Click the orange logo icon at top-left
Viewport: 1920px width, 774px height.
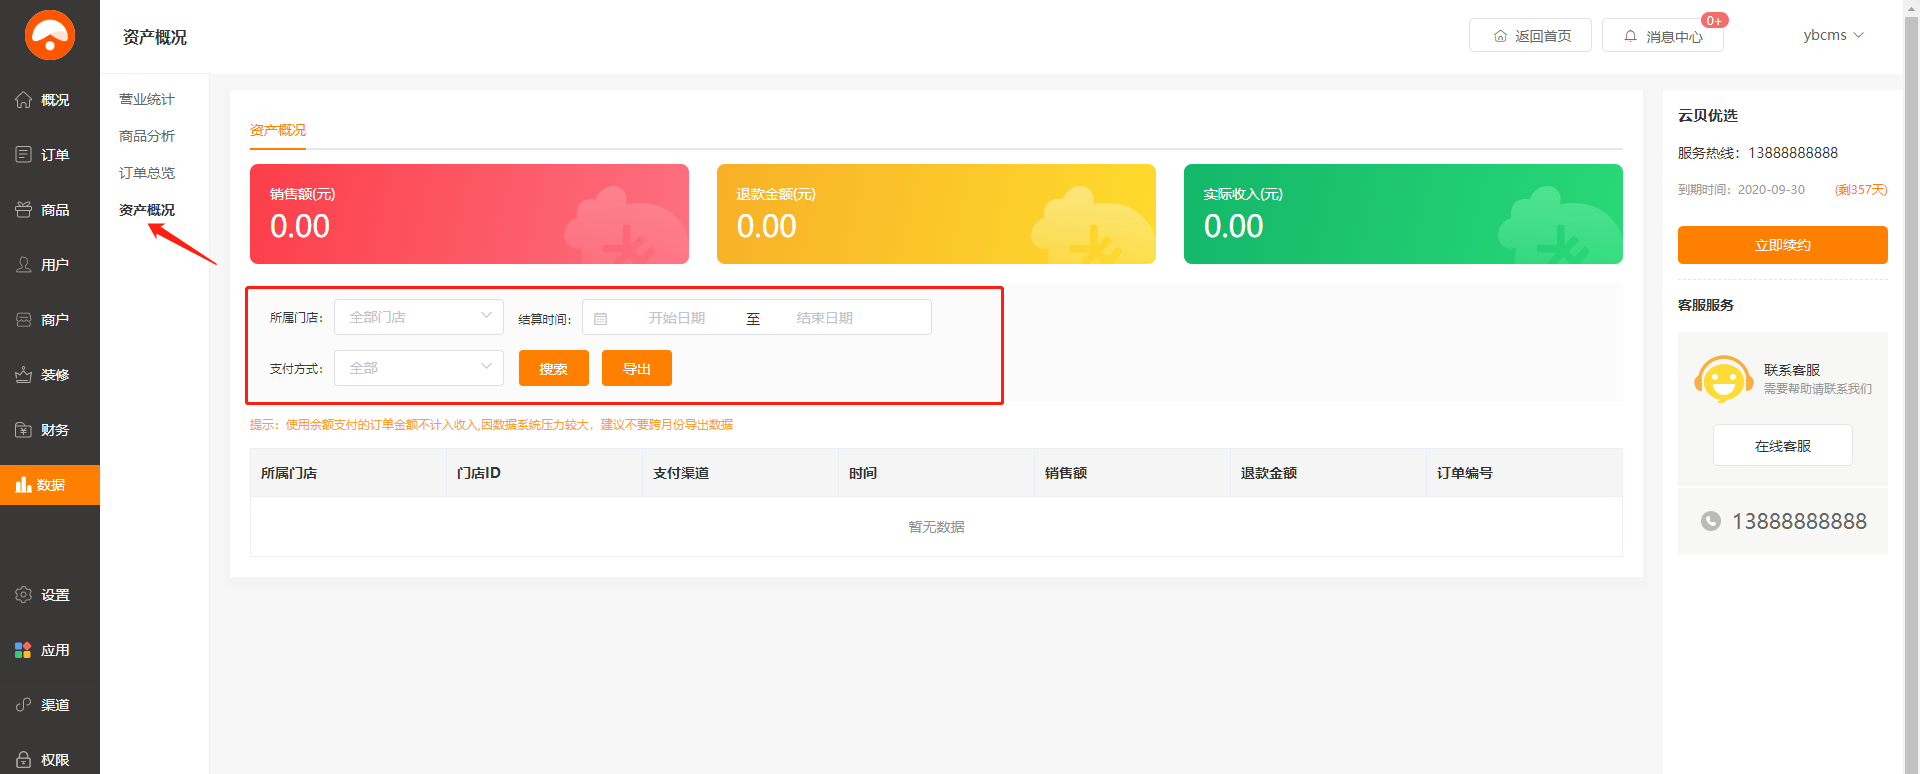[50, 35]
